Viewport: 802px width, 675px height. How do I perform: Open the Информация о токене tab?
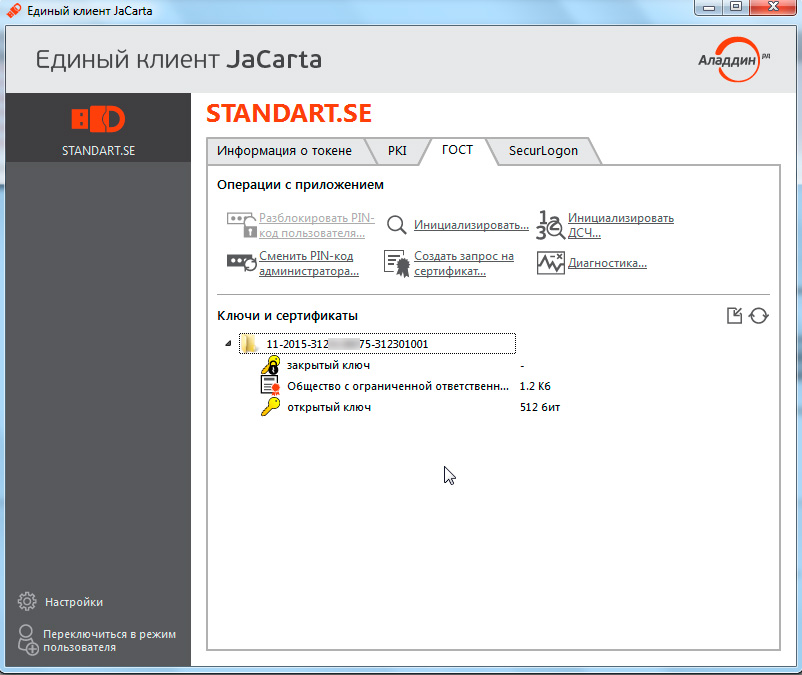[x=284, y=151]
